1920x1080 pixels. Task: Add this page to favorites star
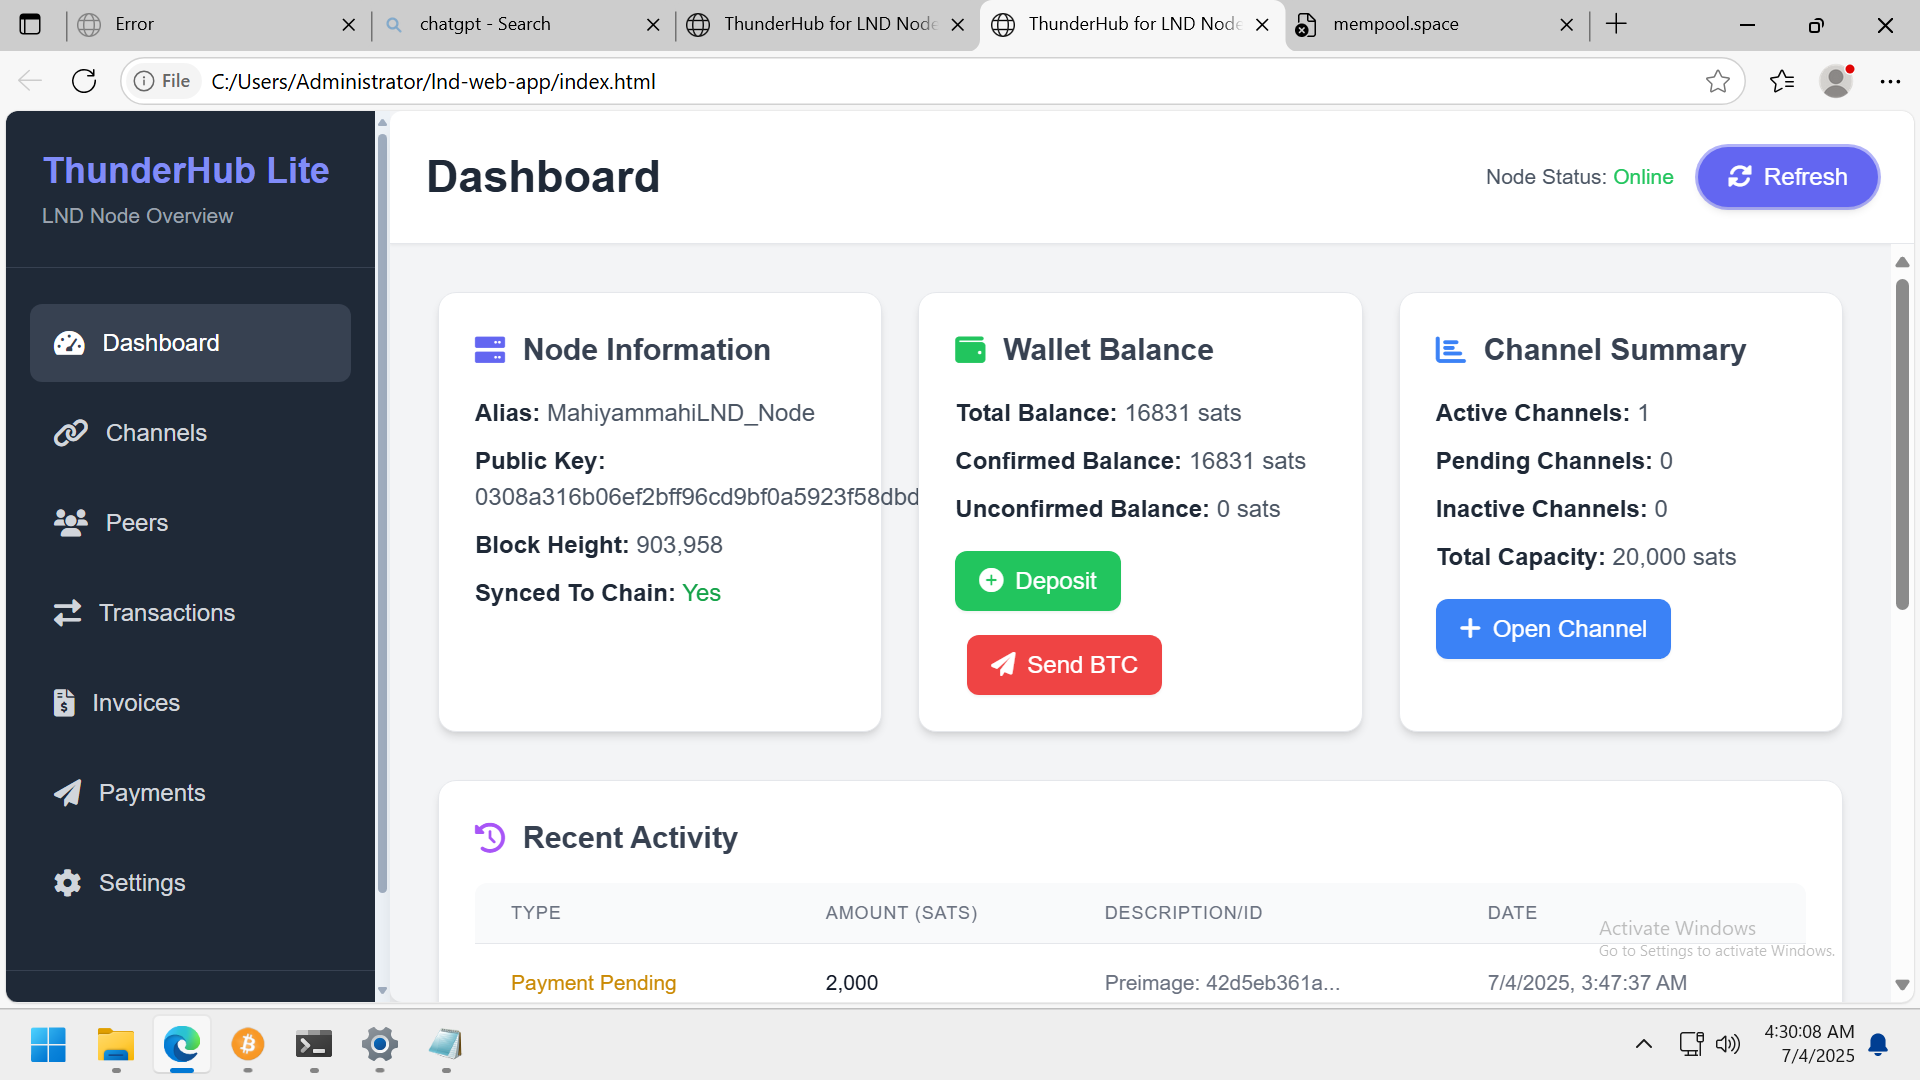(x=1717, y=81)
